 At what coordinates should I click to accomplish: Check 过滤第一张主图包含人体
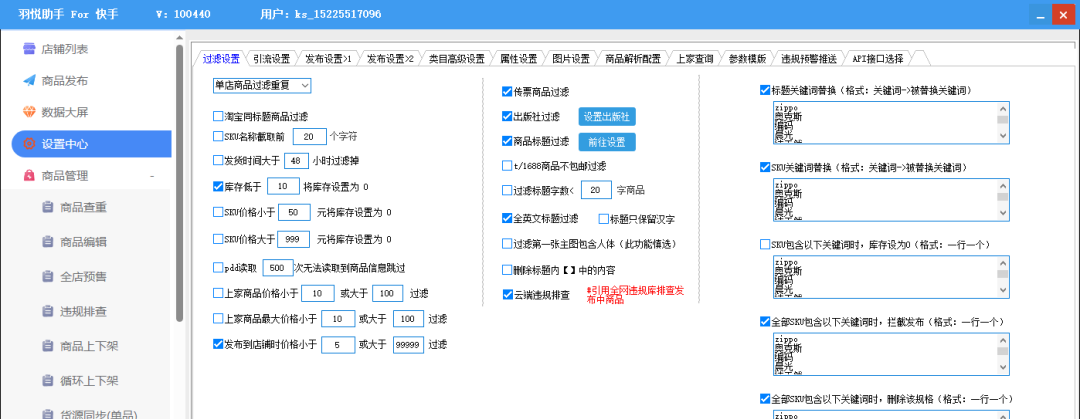tap(507, 243)
